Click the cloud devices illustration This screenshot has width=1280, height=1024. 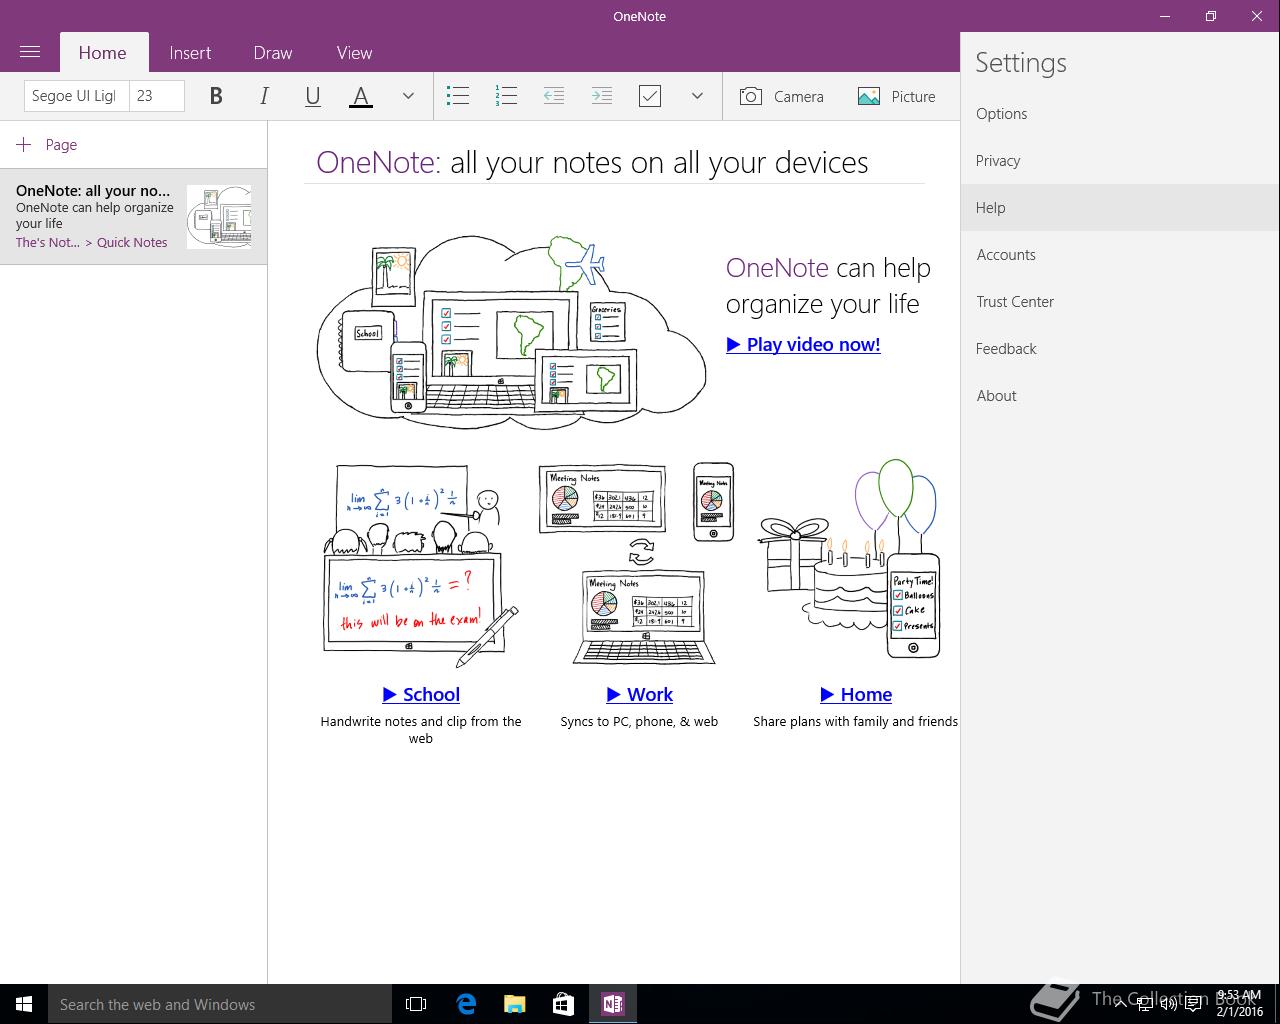[511, 332]
